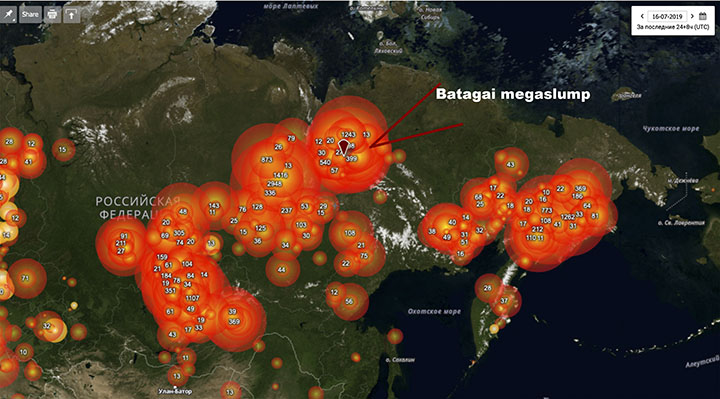The image size is (720, 399).
Task: Select fire cluster labeled 369 near Chukotka
Action: (580, 189)
